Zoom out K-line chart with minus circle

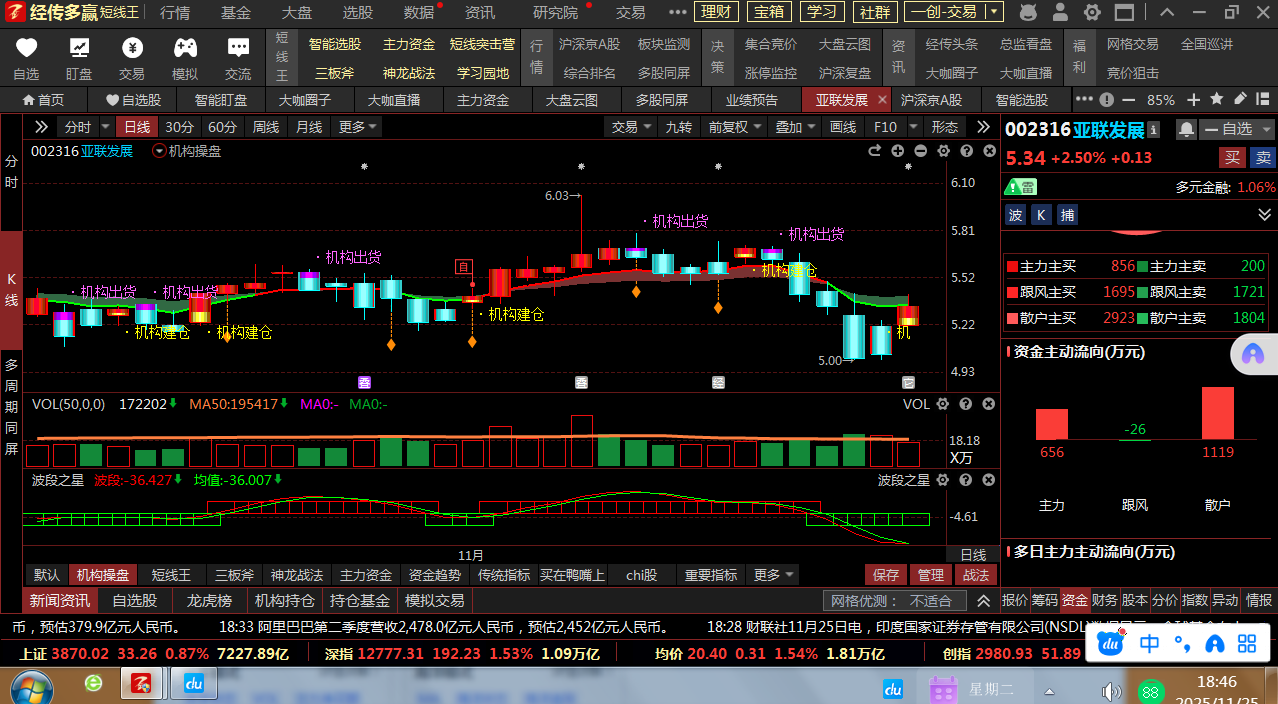(921, 151)
